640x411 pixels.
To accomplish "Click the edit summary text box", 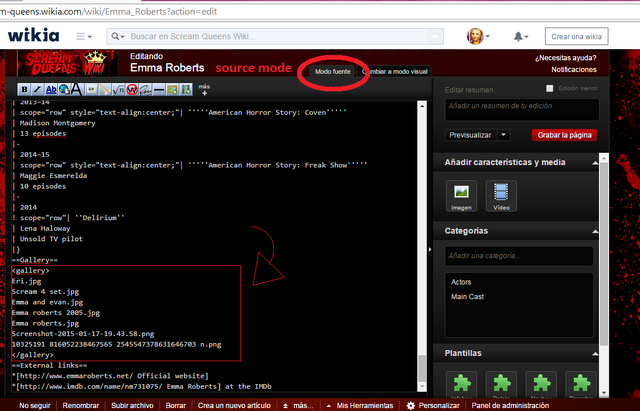I will 522,109.
